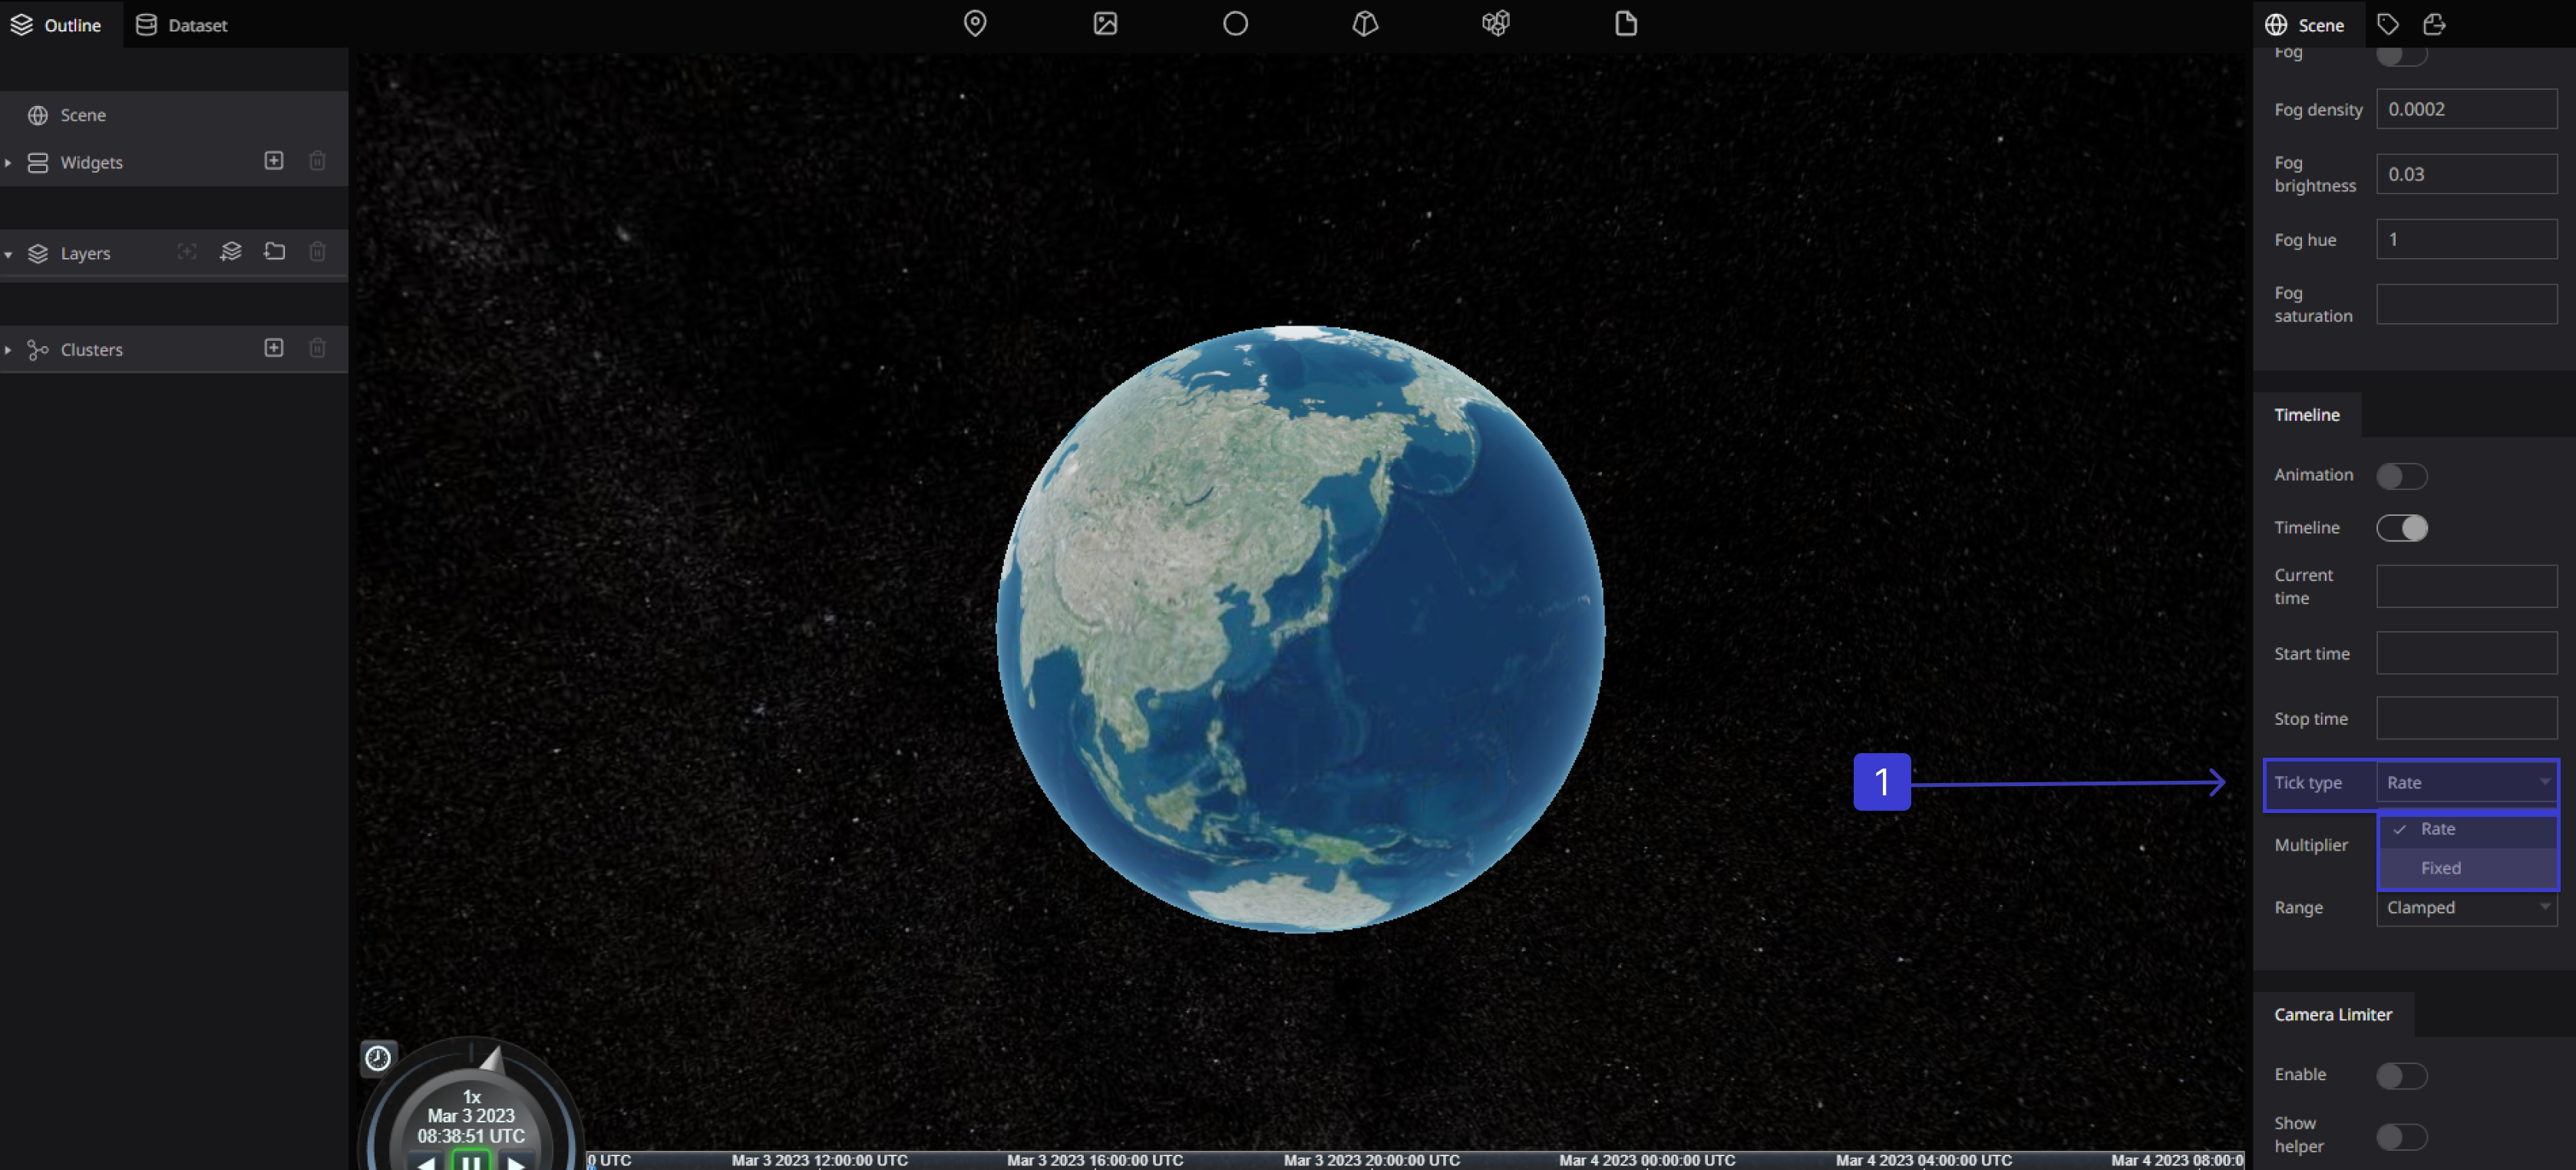This screenshot has height=1170, width=2576.
Task: Toggle the Show helper switch
Action: tap(2401, 1136)
